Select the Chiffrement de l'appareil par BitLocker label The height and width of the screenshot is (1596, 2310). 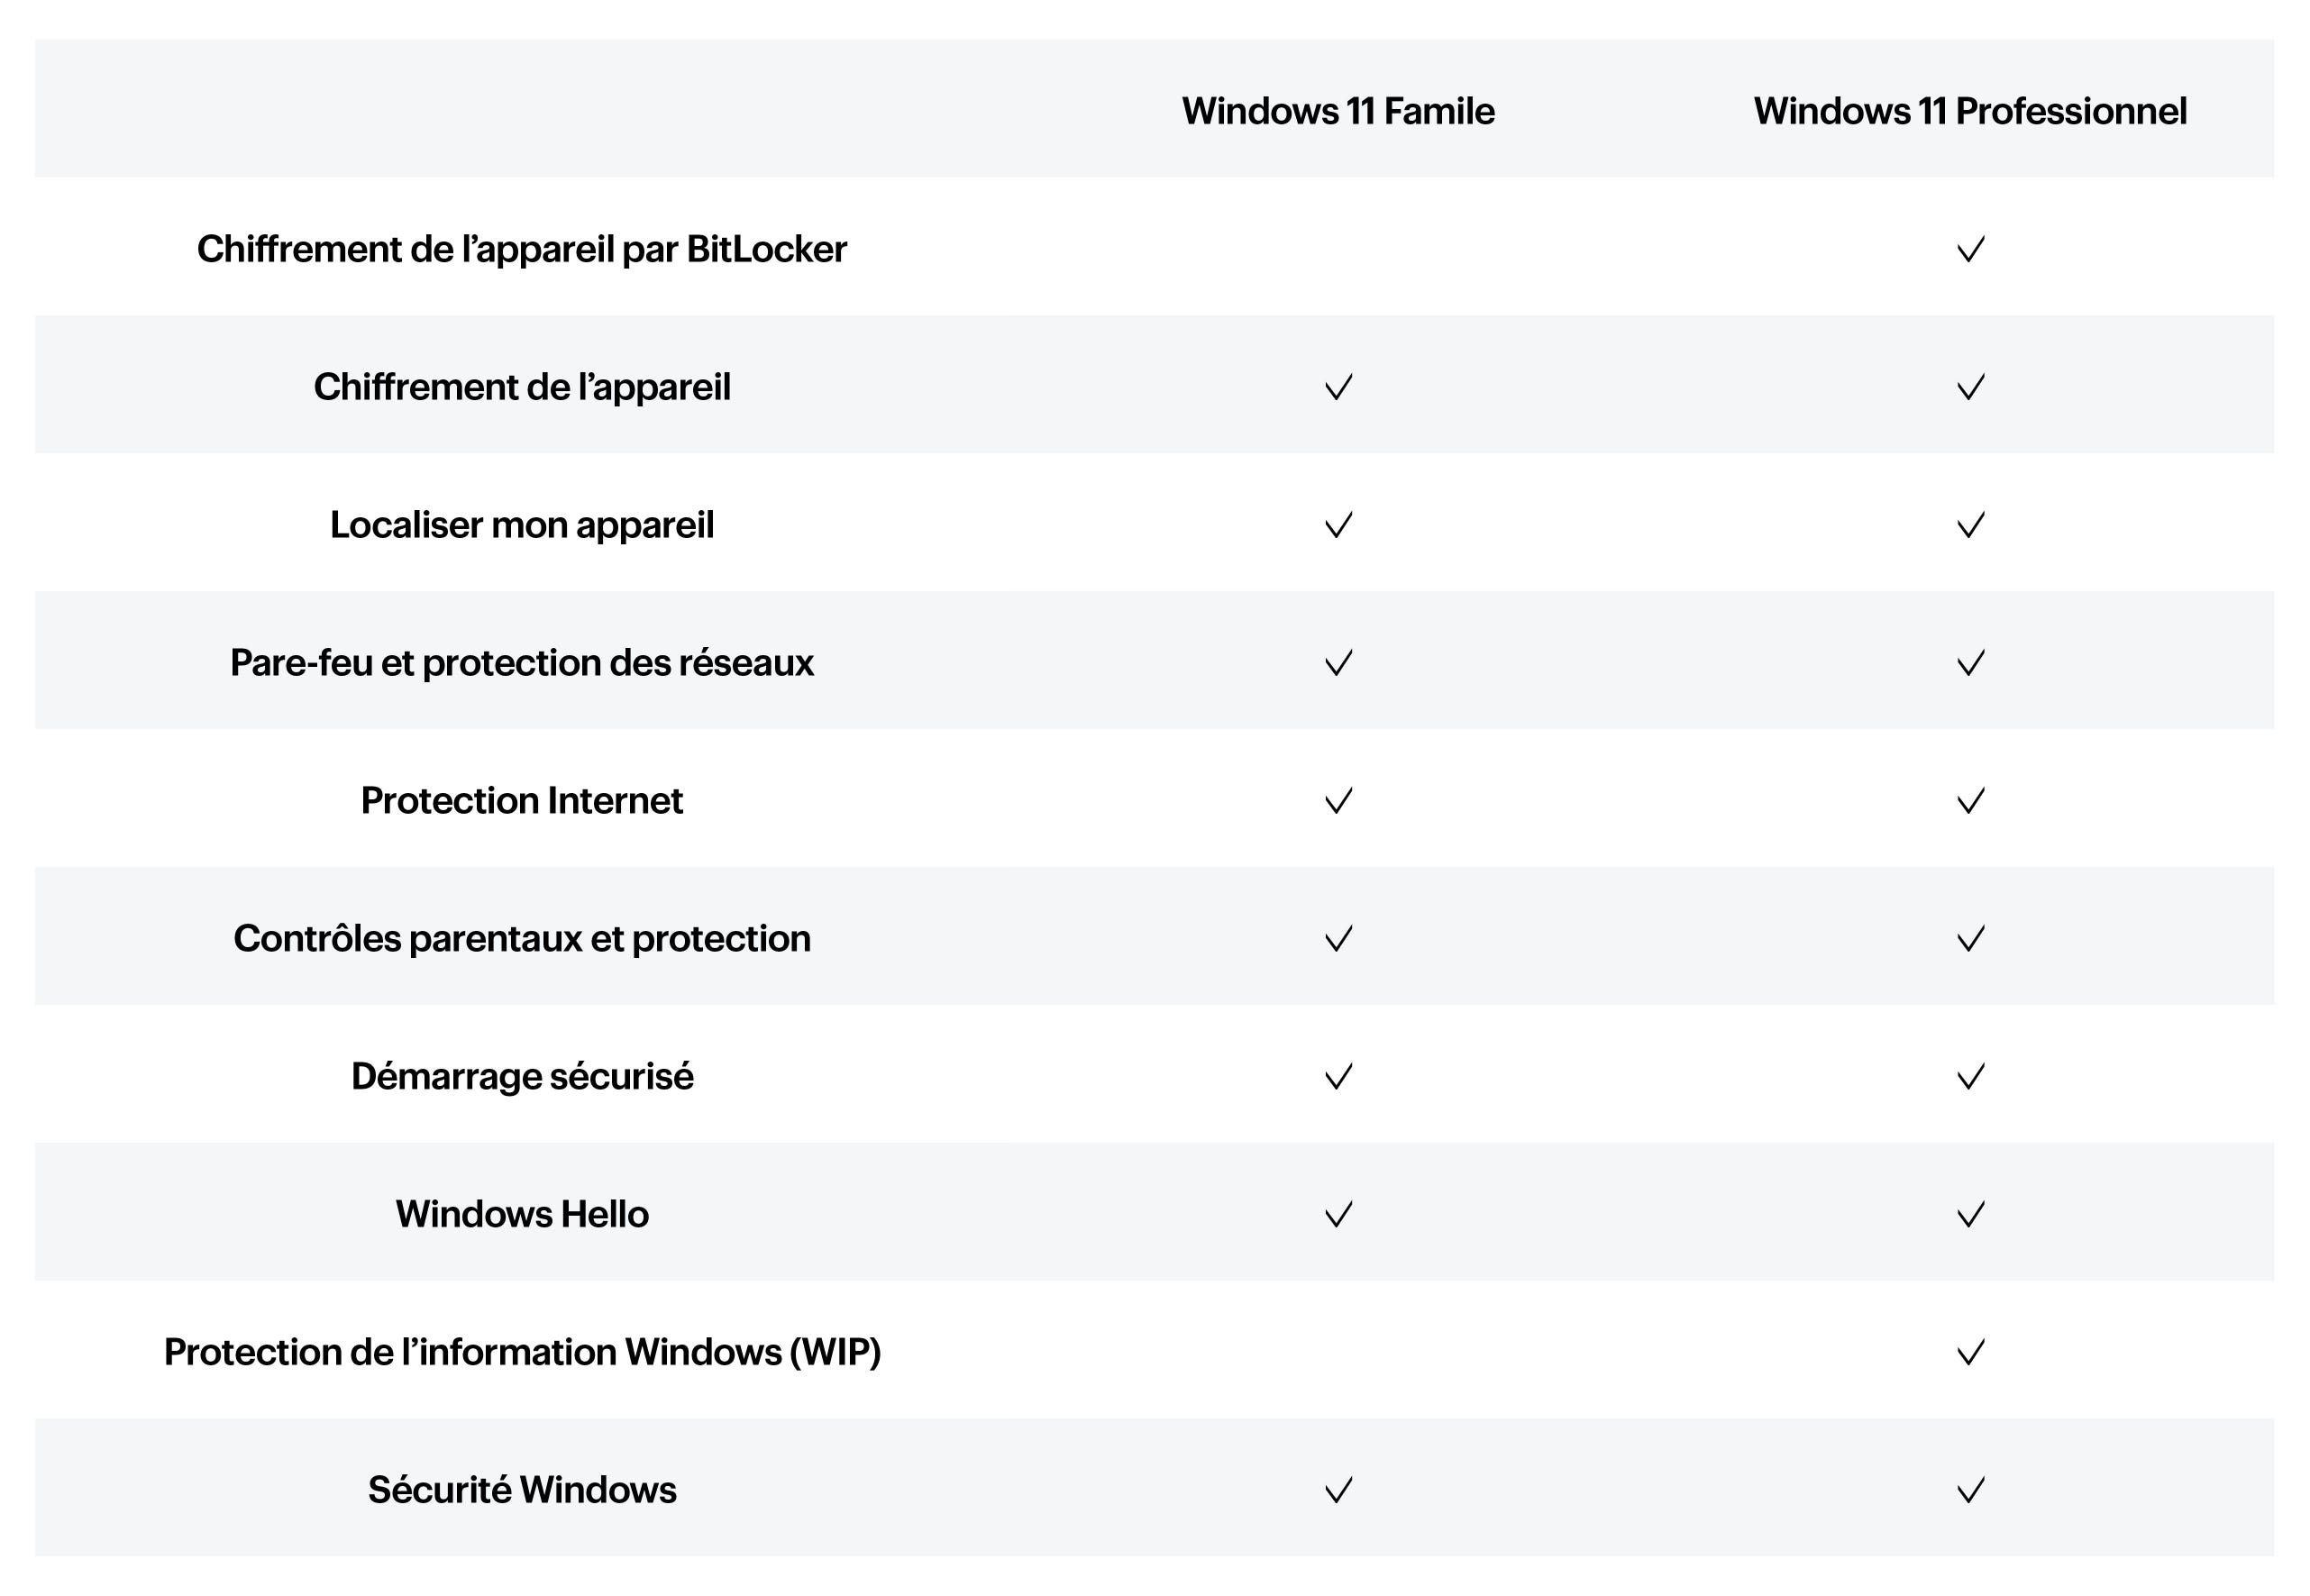pyautogui.click(x=522, y=250)
